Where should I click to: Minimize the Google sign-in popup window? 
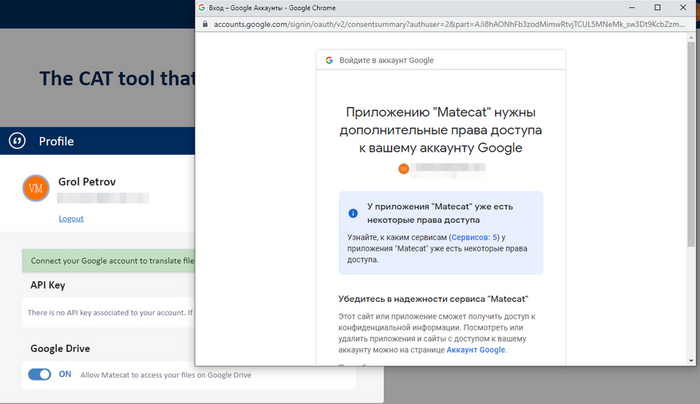(x=628, y=7)
